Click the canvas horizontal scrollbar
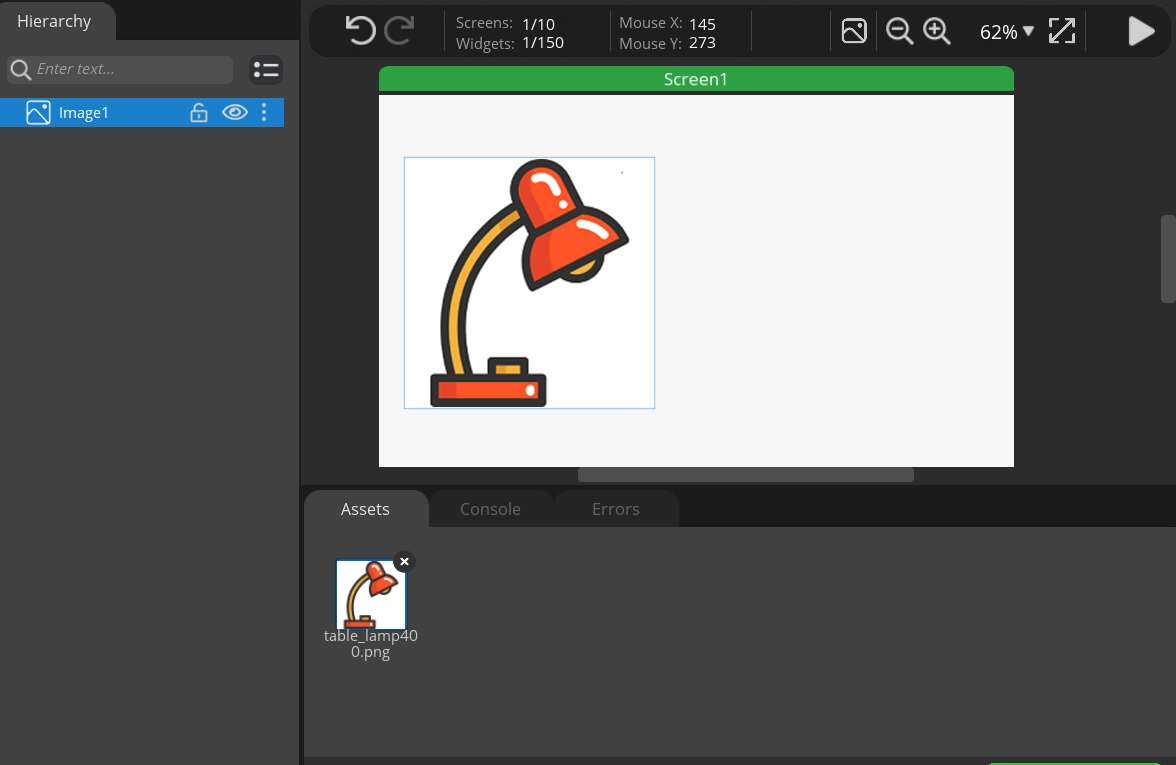 coord(745,475)
